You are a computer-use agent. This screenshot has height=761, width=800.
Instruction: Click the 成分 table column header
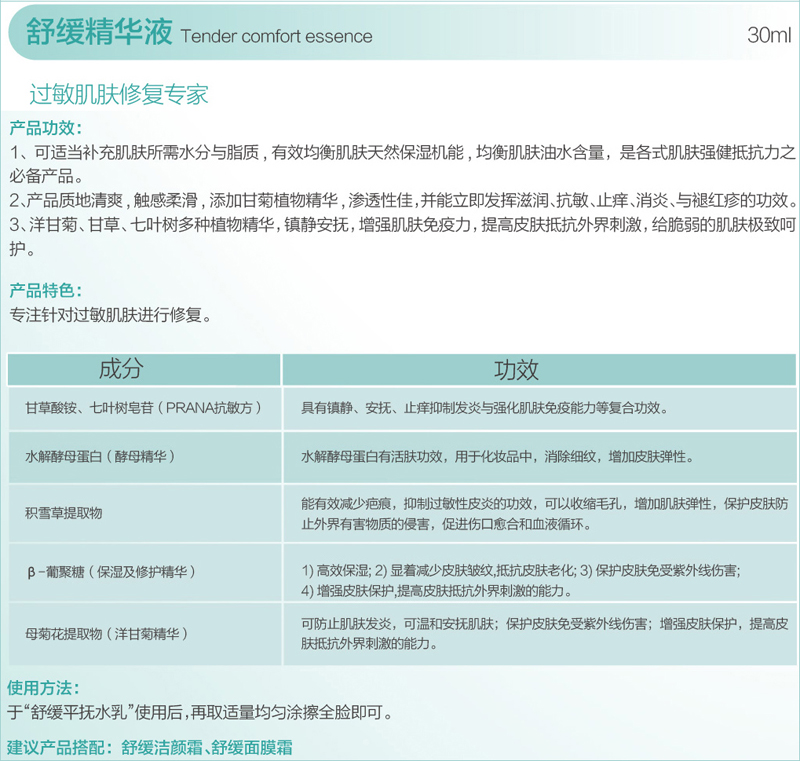(121, 369)
